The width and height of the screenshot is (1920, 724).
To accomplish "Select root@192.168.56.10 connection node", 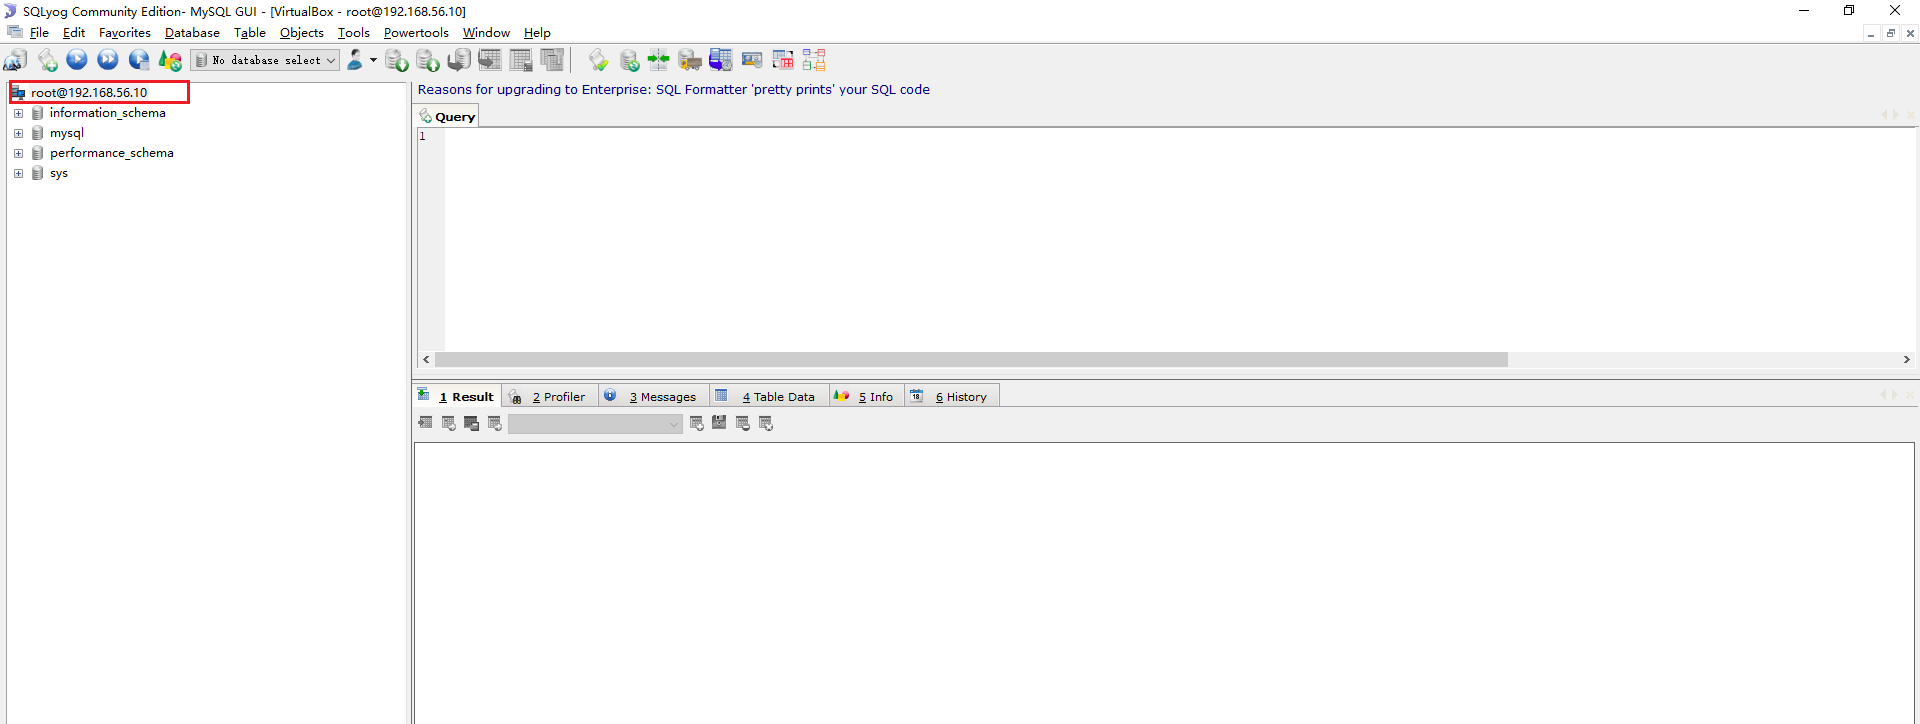I will [89, 92].
